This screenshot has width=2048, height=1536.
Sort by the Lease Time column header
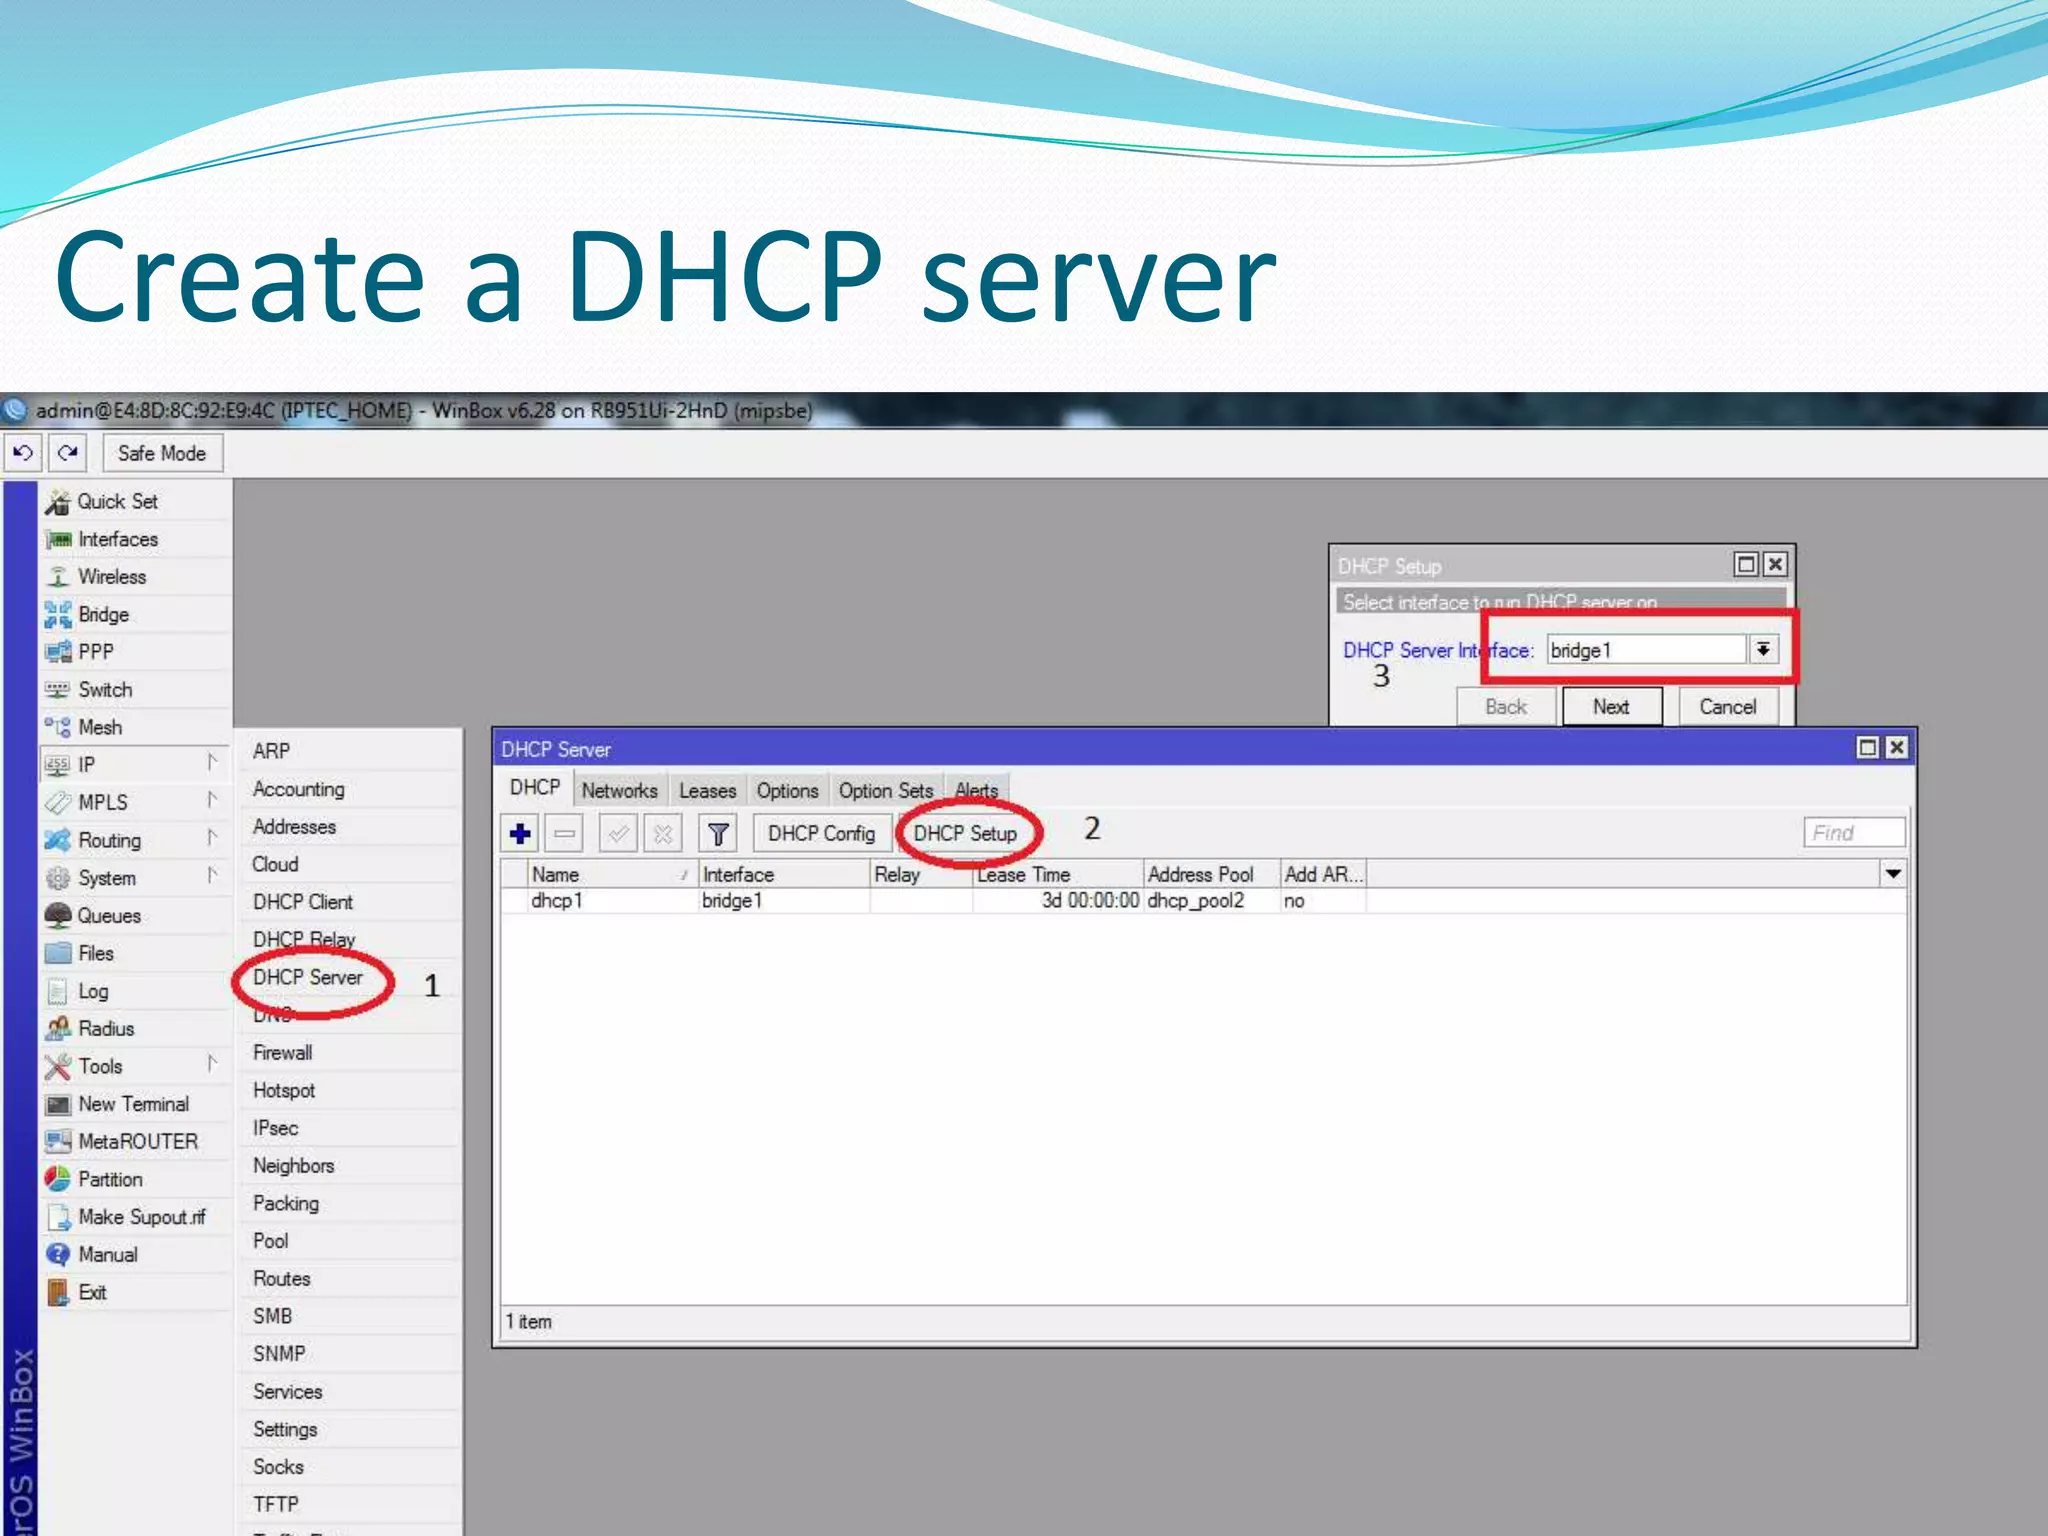point(1058,874)
